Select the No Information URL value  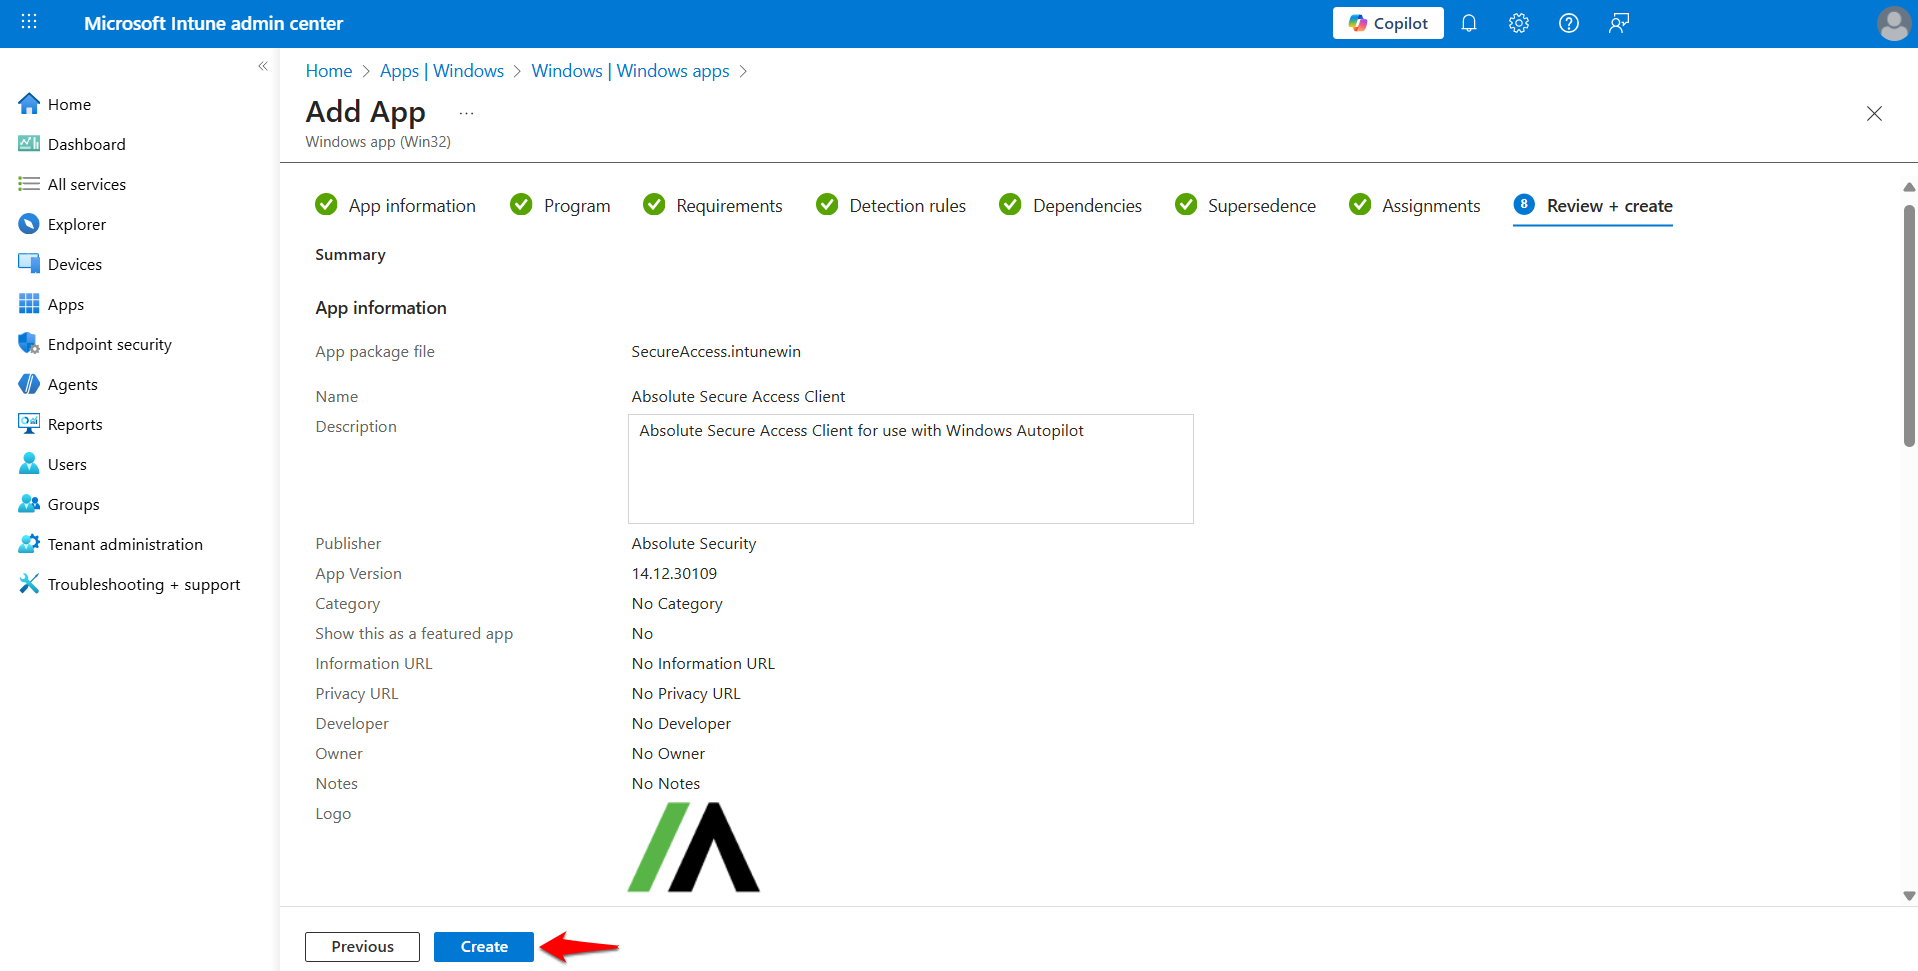[703, 663]
